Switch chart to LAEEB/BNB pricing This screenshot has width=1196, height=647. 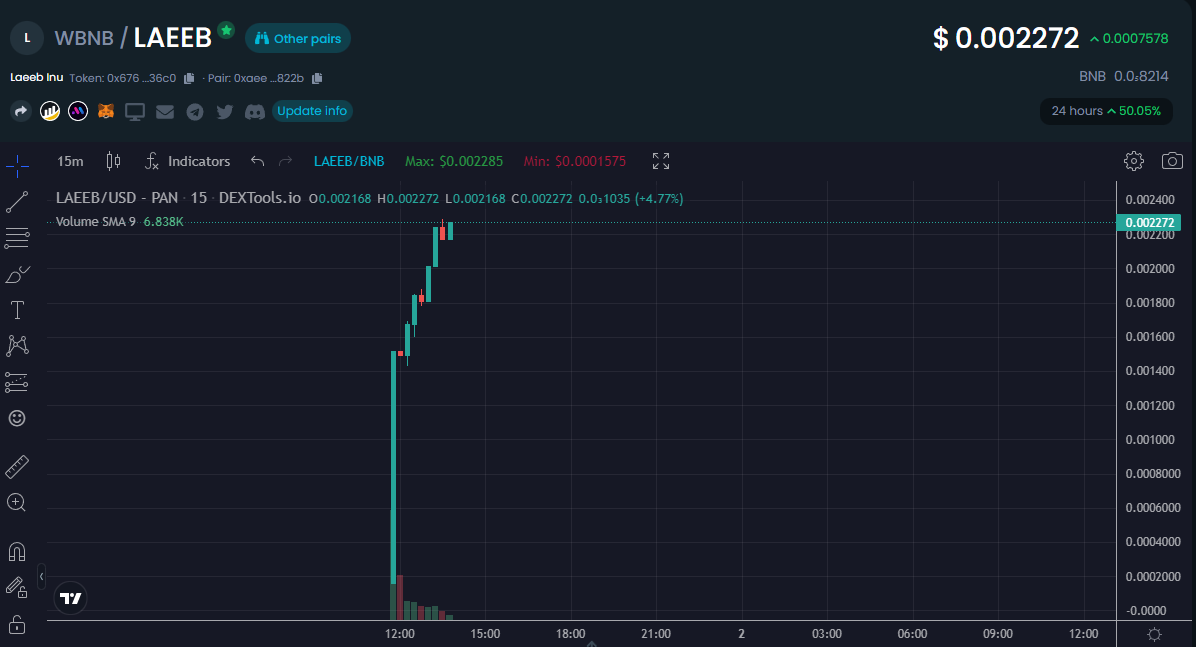349,161
